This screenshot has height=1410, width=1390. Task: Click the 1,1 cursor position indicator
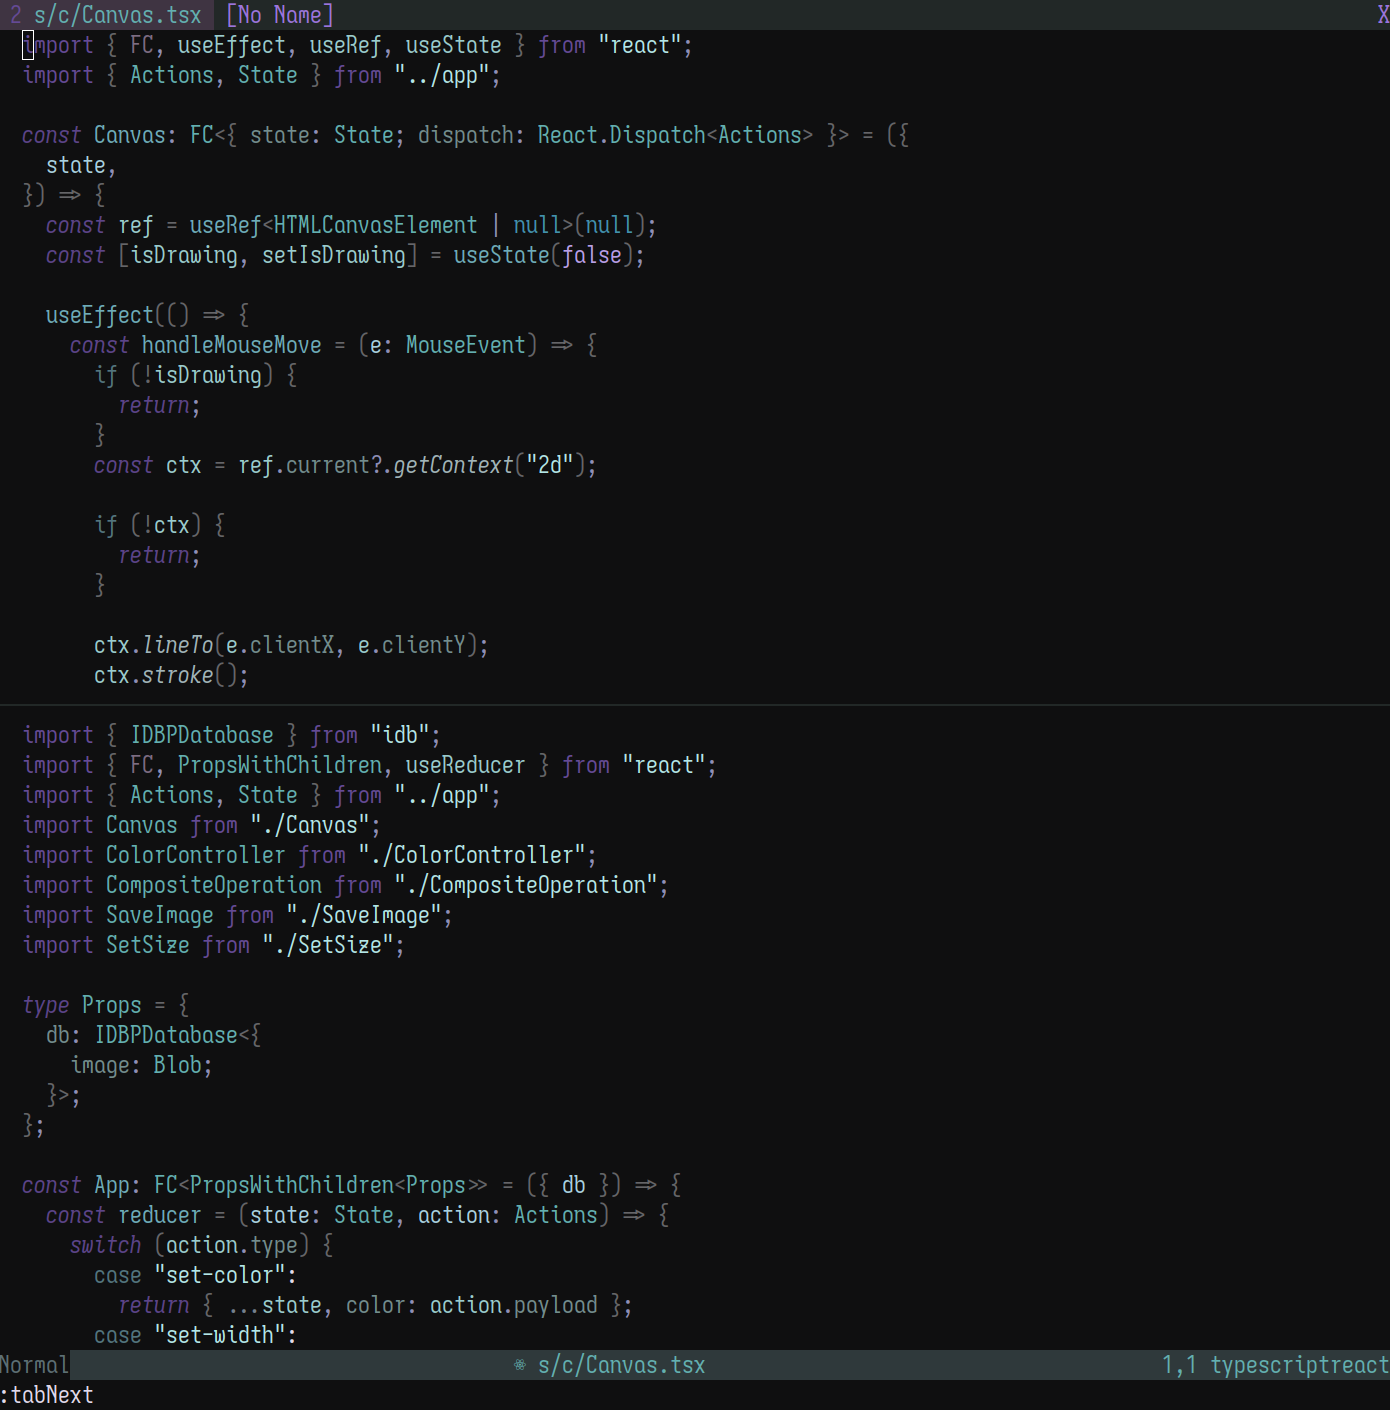tap(1180, 1364)
